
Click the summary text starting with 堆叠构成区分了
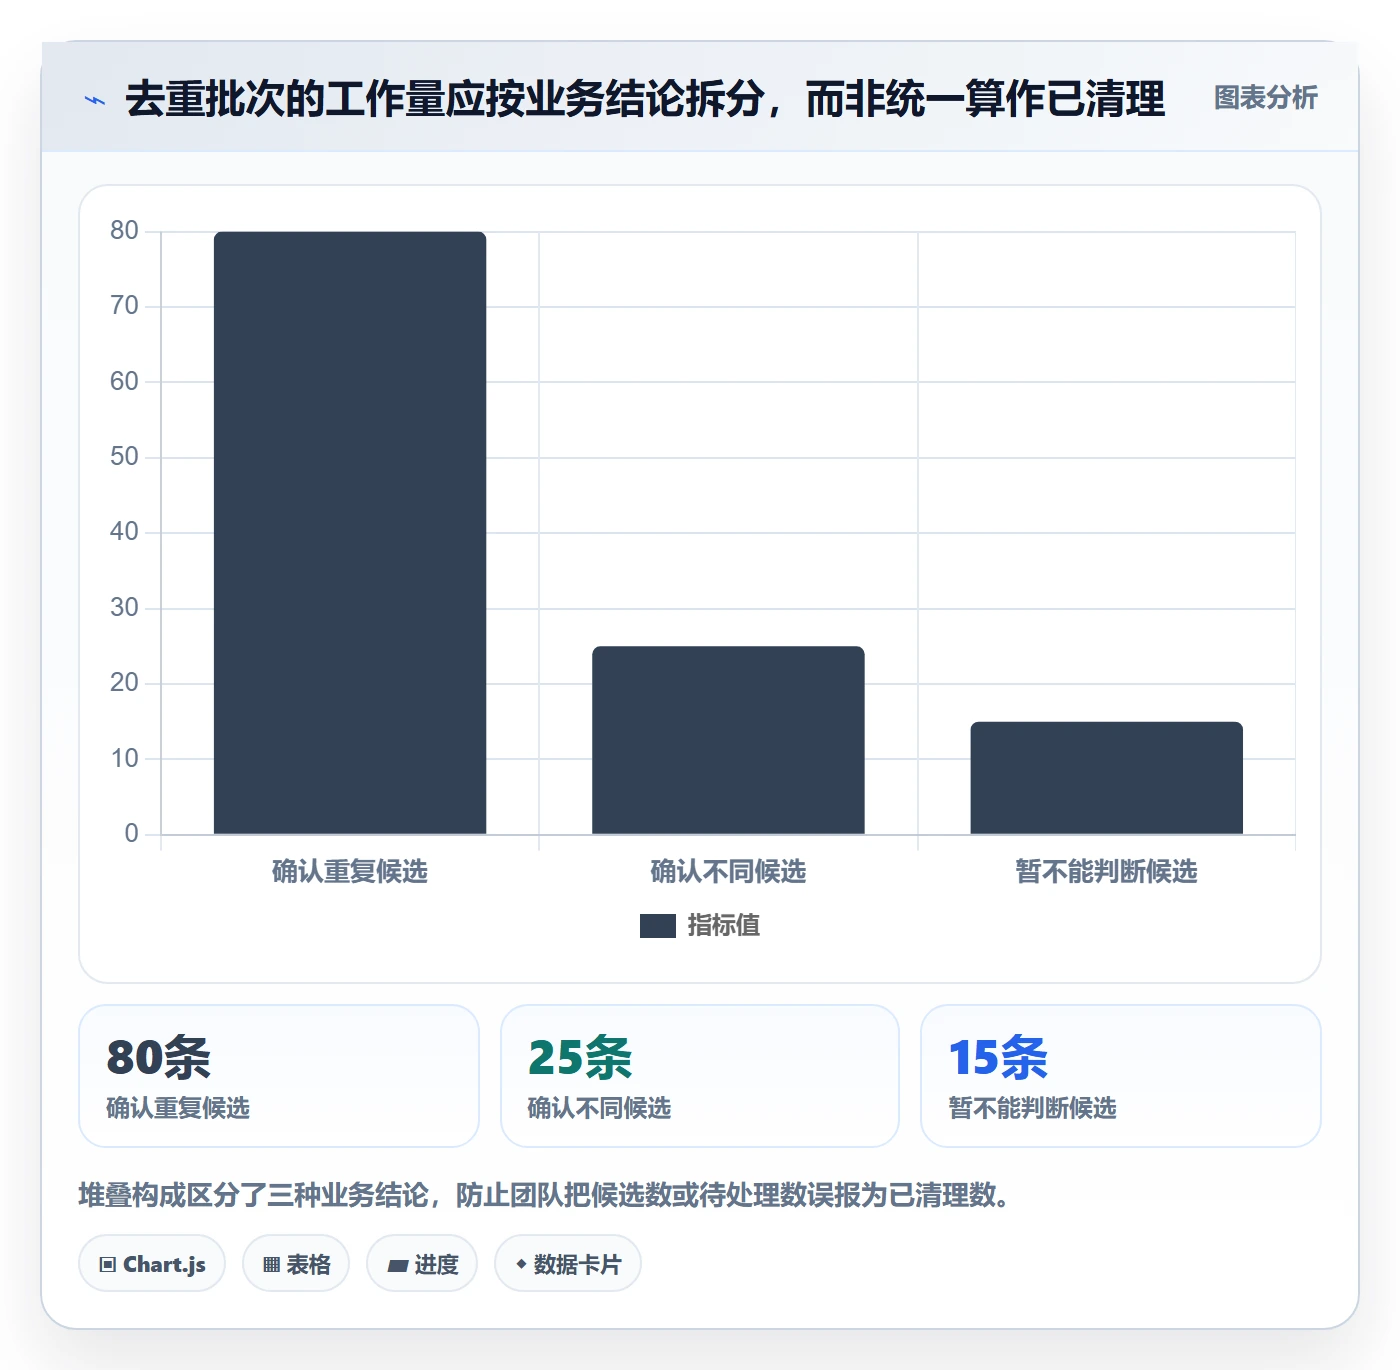click(x=548, y=1195)
